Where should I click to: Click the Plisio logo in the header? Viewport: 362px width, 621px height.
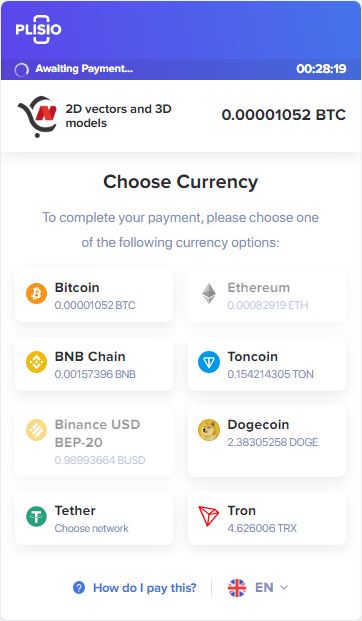click(x=38, y=29)
